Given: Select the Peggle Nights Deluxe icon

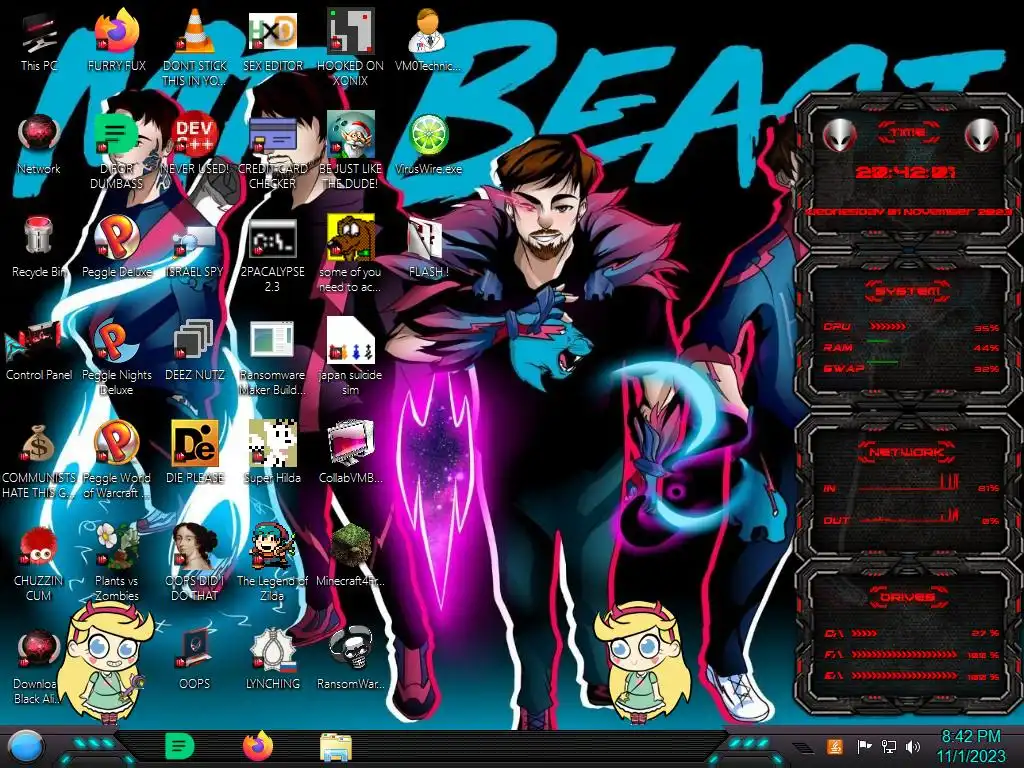Looking at the screenshot, I should [117, 358].
